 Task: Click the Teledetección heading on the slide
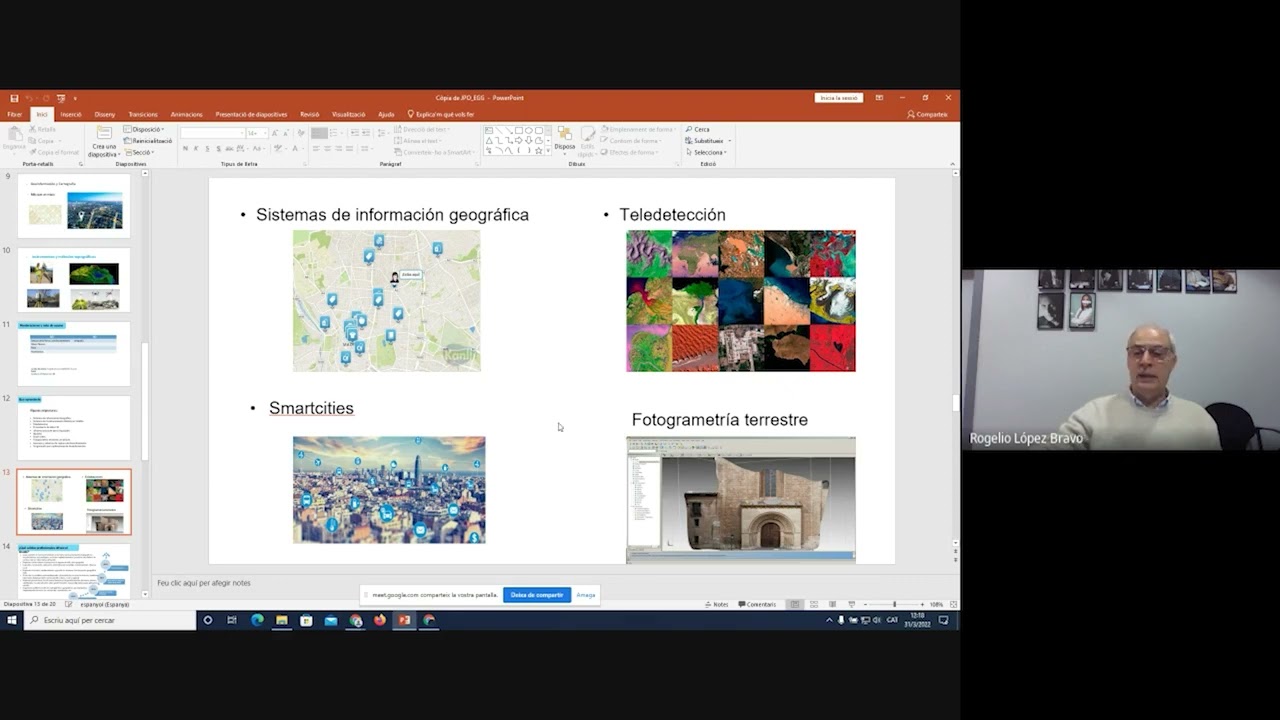pos(672,215)
